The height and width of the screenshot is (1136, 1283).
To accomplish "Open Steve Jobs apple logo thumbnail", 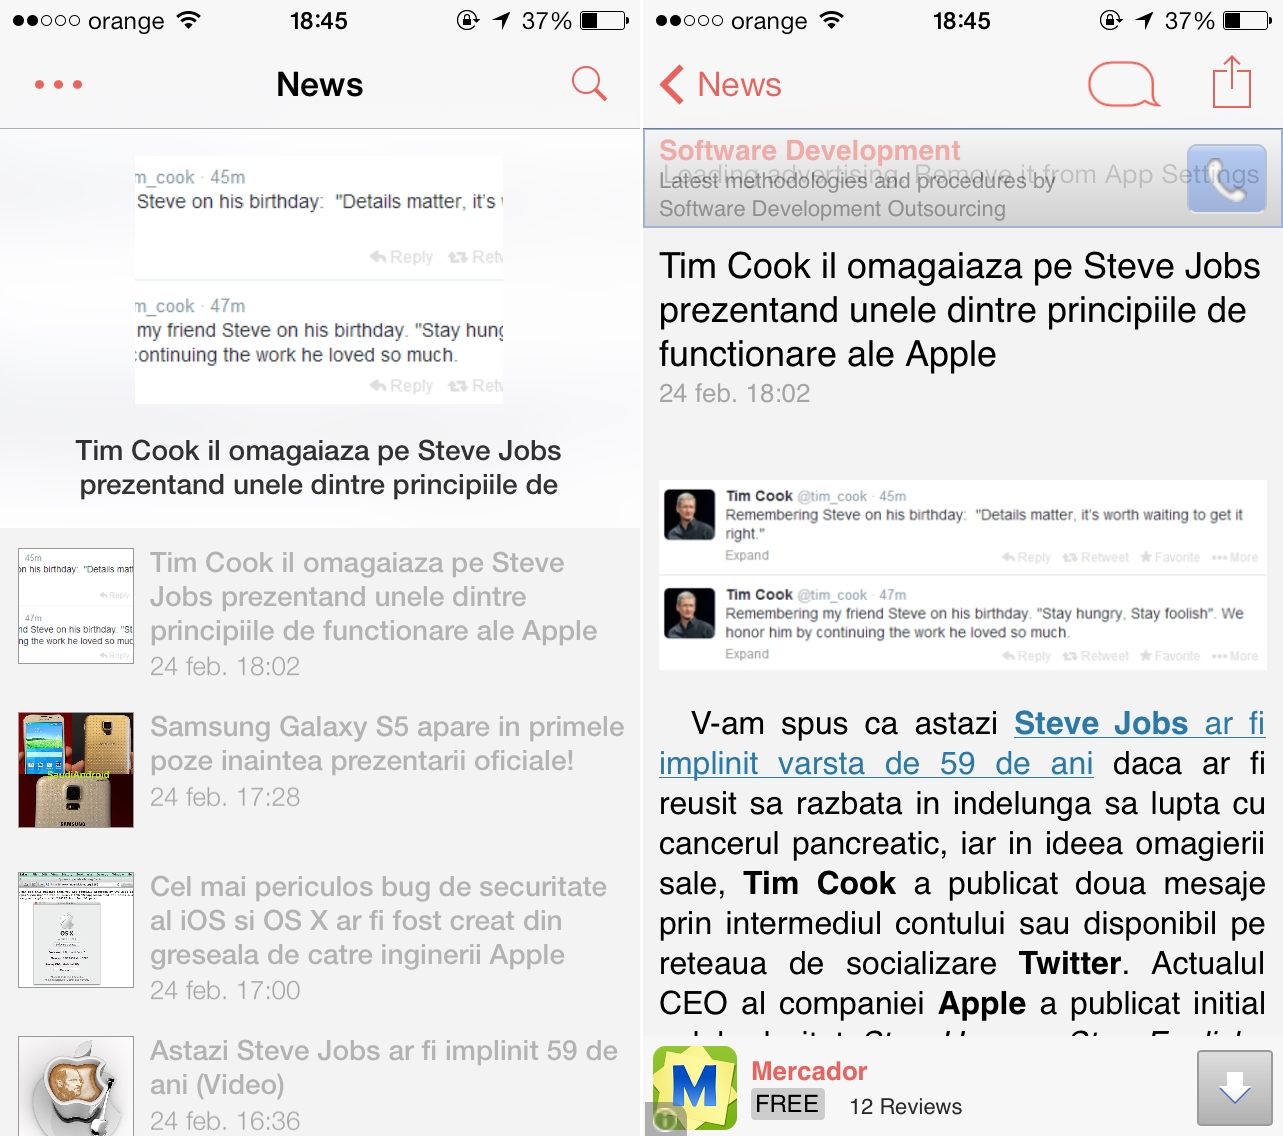I will coord(76,1086).
